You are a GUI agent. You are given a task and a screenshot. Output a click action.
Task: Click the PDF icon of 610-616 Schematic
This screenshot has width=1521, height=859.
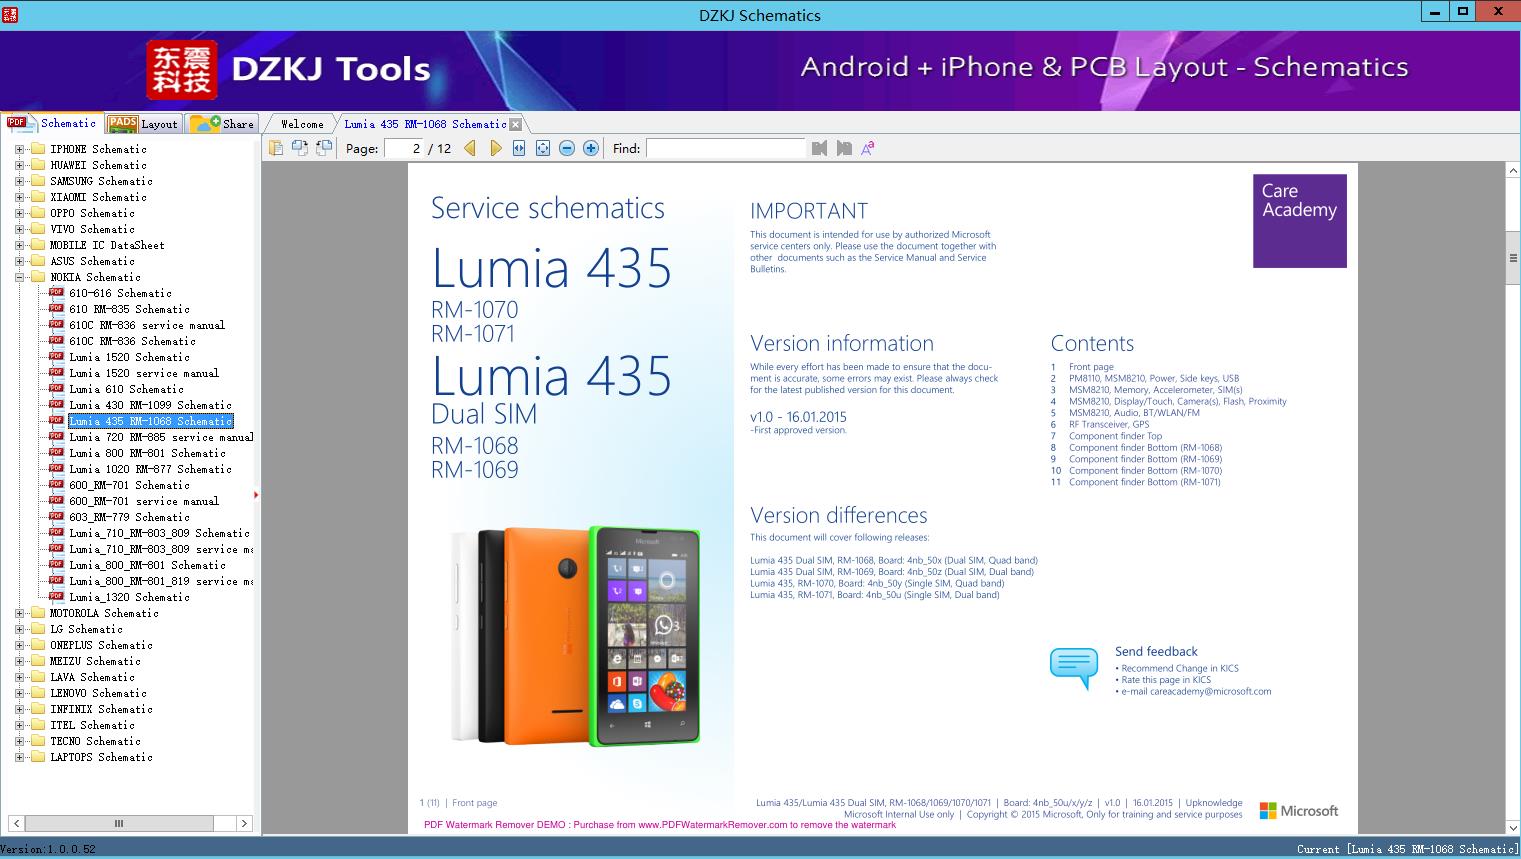click(x=57, y=293)
